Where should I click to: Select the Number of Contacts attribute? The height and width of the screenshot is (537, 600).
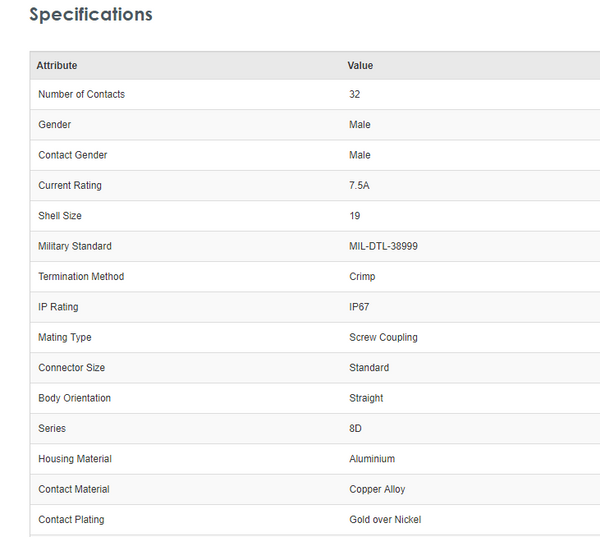point(81,94)
